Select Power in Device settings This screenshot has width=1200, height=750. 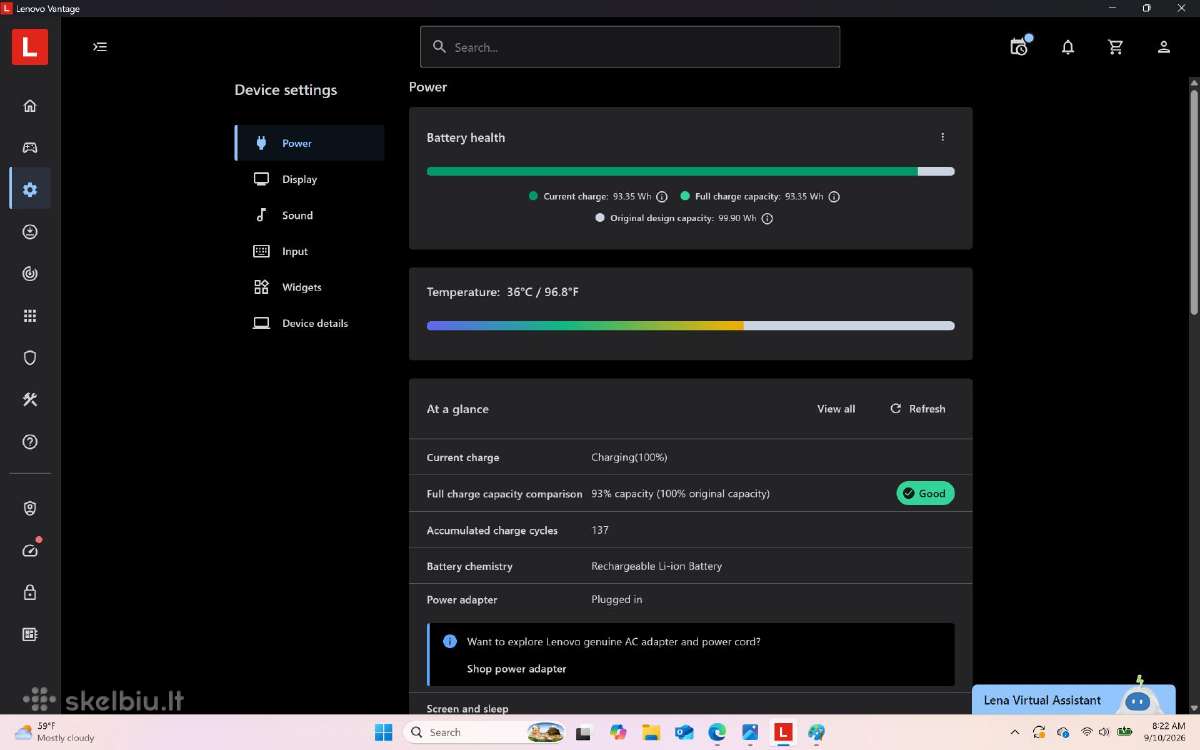(x=310, y=143)
